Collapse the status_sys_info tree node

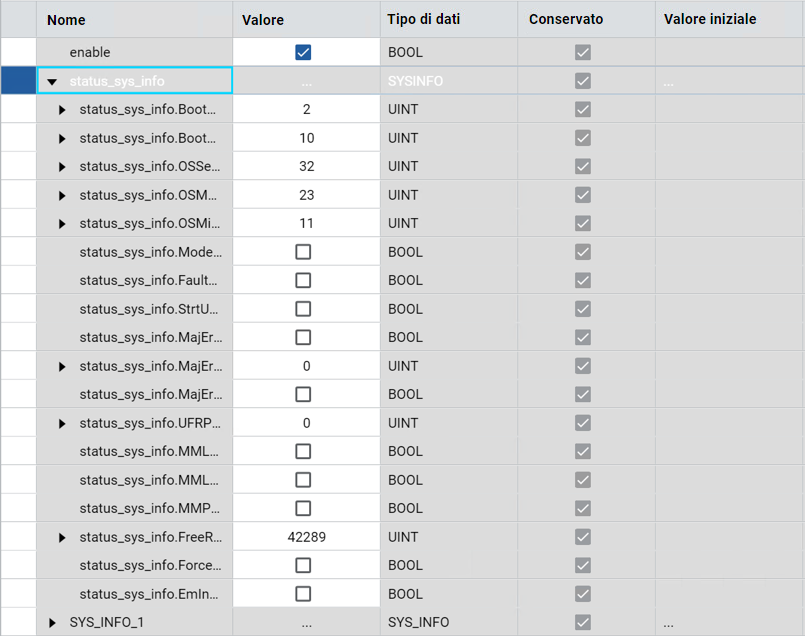pos(52,81)
